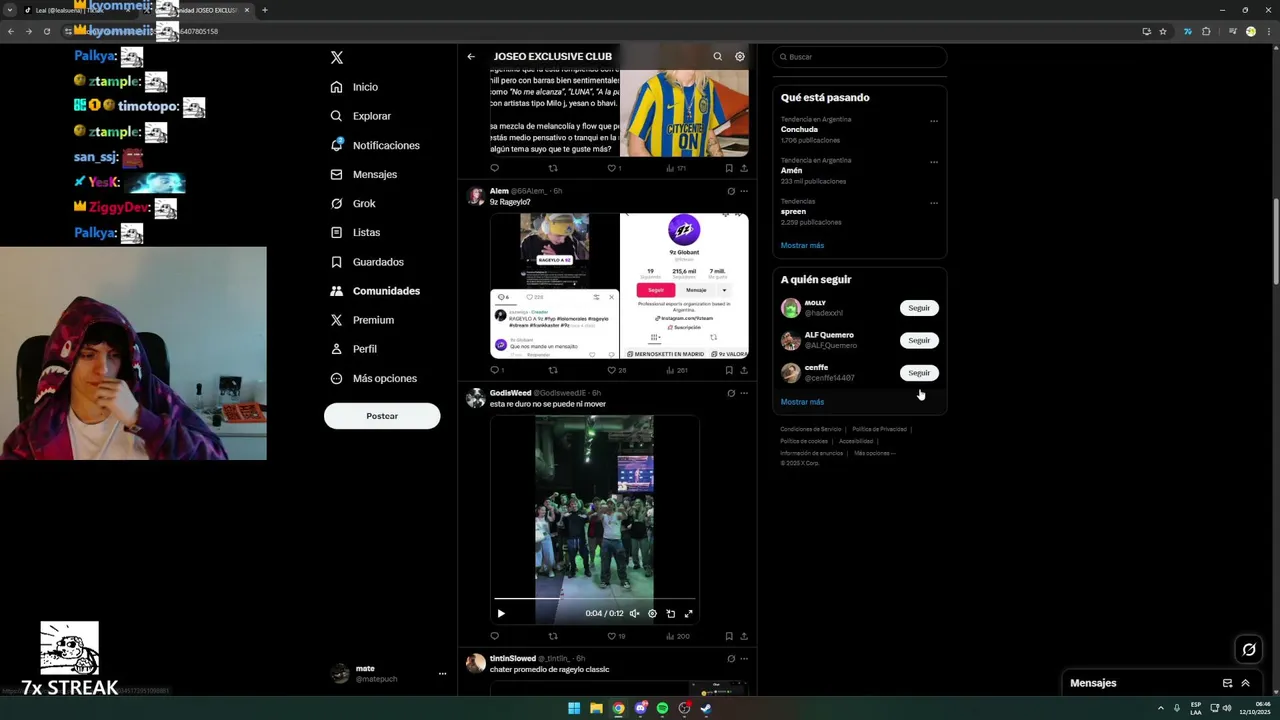Ask Grok about Alem's post
The width and height of the screenshot is (1280, 720).
(x=731, y=191)
